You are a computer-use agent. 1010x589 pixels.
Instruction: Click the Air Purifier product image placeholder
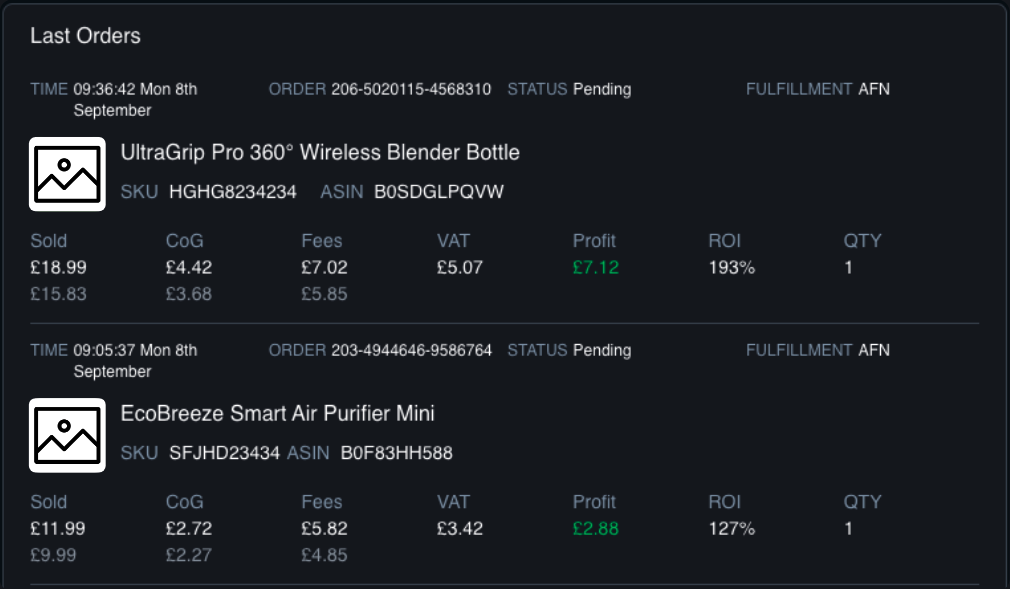(67, 435)
